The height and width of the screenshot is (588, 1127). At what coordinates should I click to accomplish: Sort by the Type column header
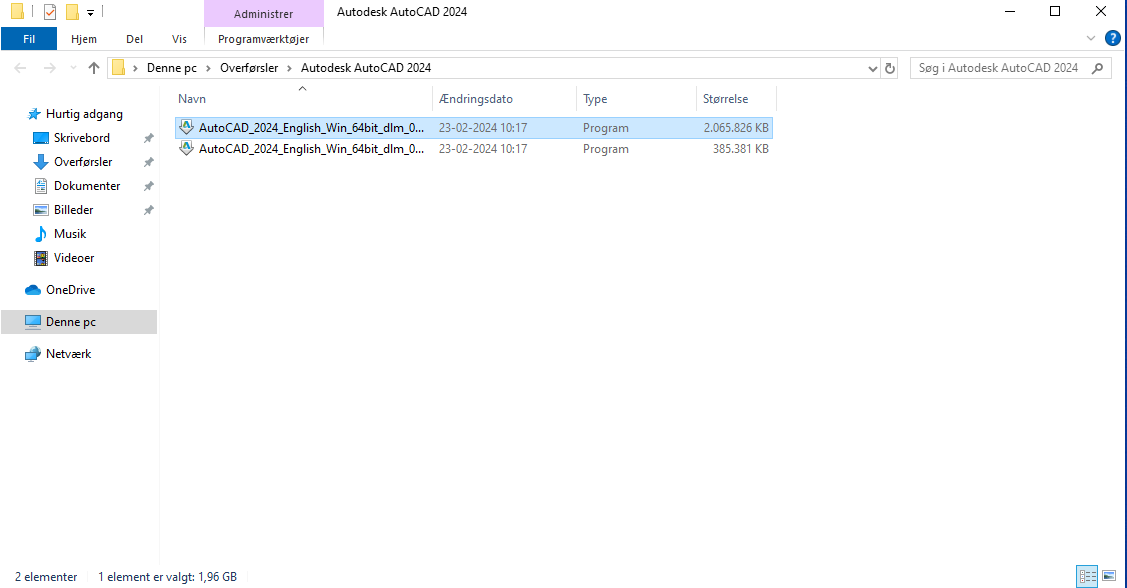(x=636, y=98)
